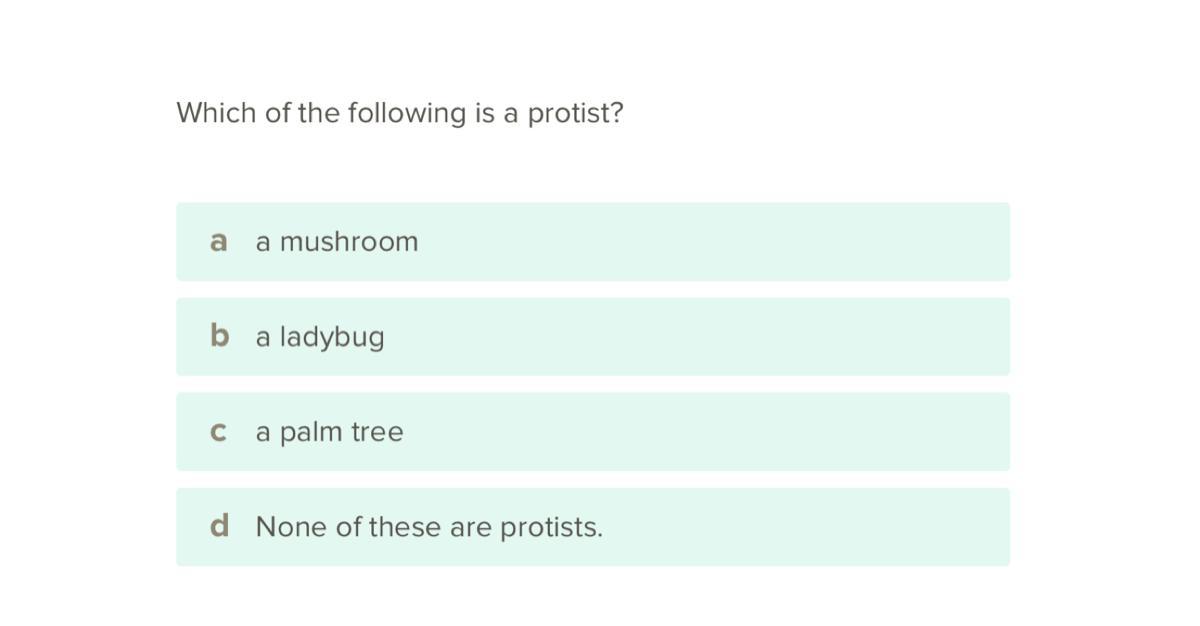Click the word 'protist?' in the question
This screenshot has width=1200, height=626.
[575, 113]
